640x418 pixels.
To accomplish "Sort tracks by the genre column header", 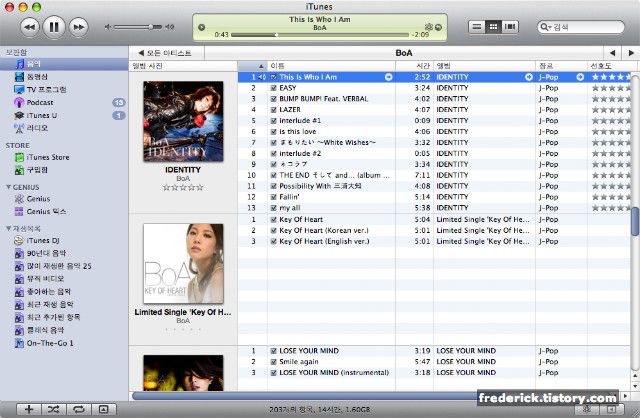I will (x=561, y=66).
